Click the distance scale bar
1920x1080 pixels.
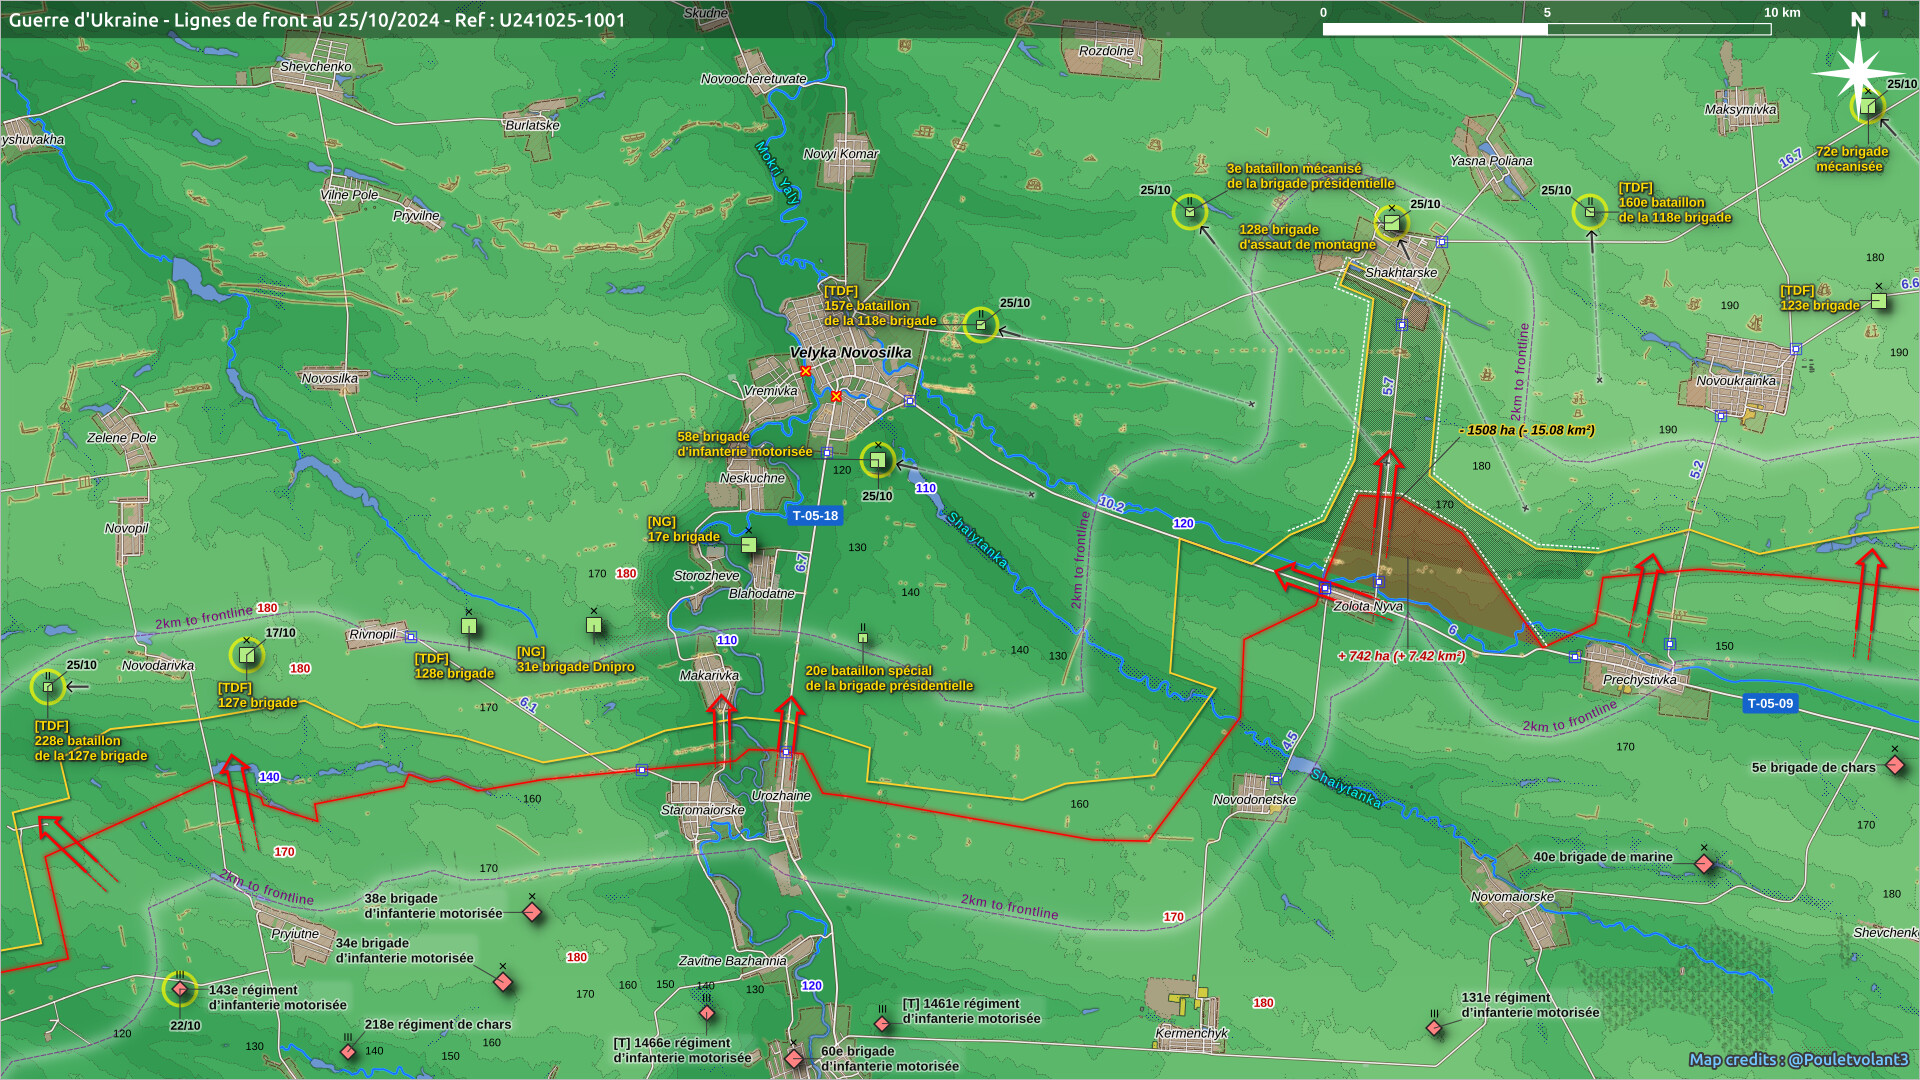(1546, 29)
